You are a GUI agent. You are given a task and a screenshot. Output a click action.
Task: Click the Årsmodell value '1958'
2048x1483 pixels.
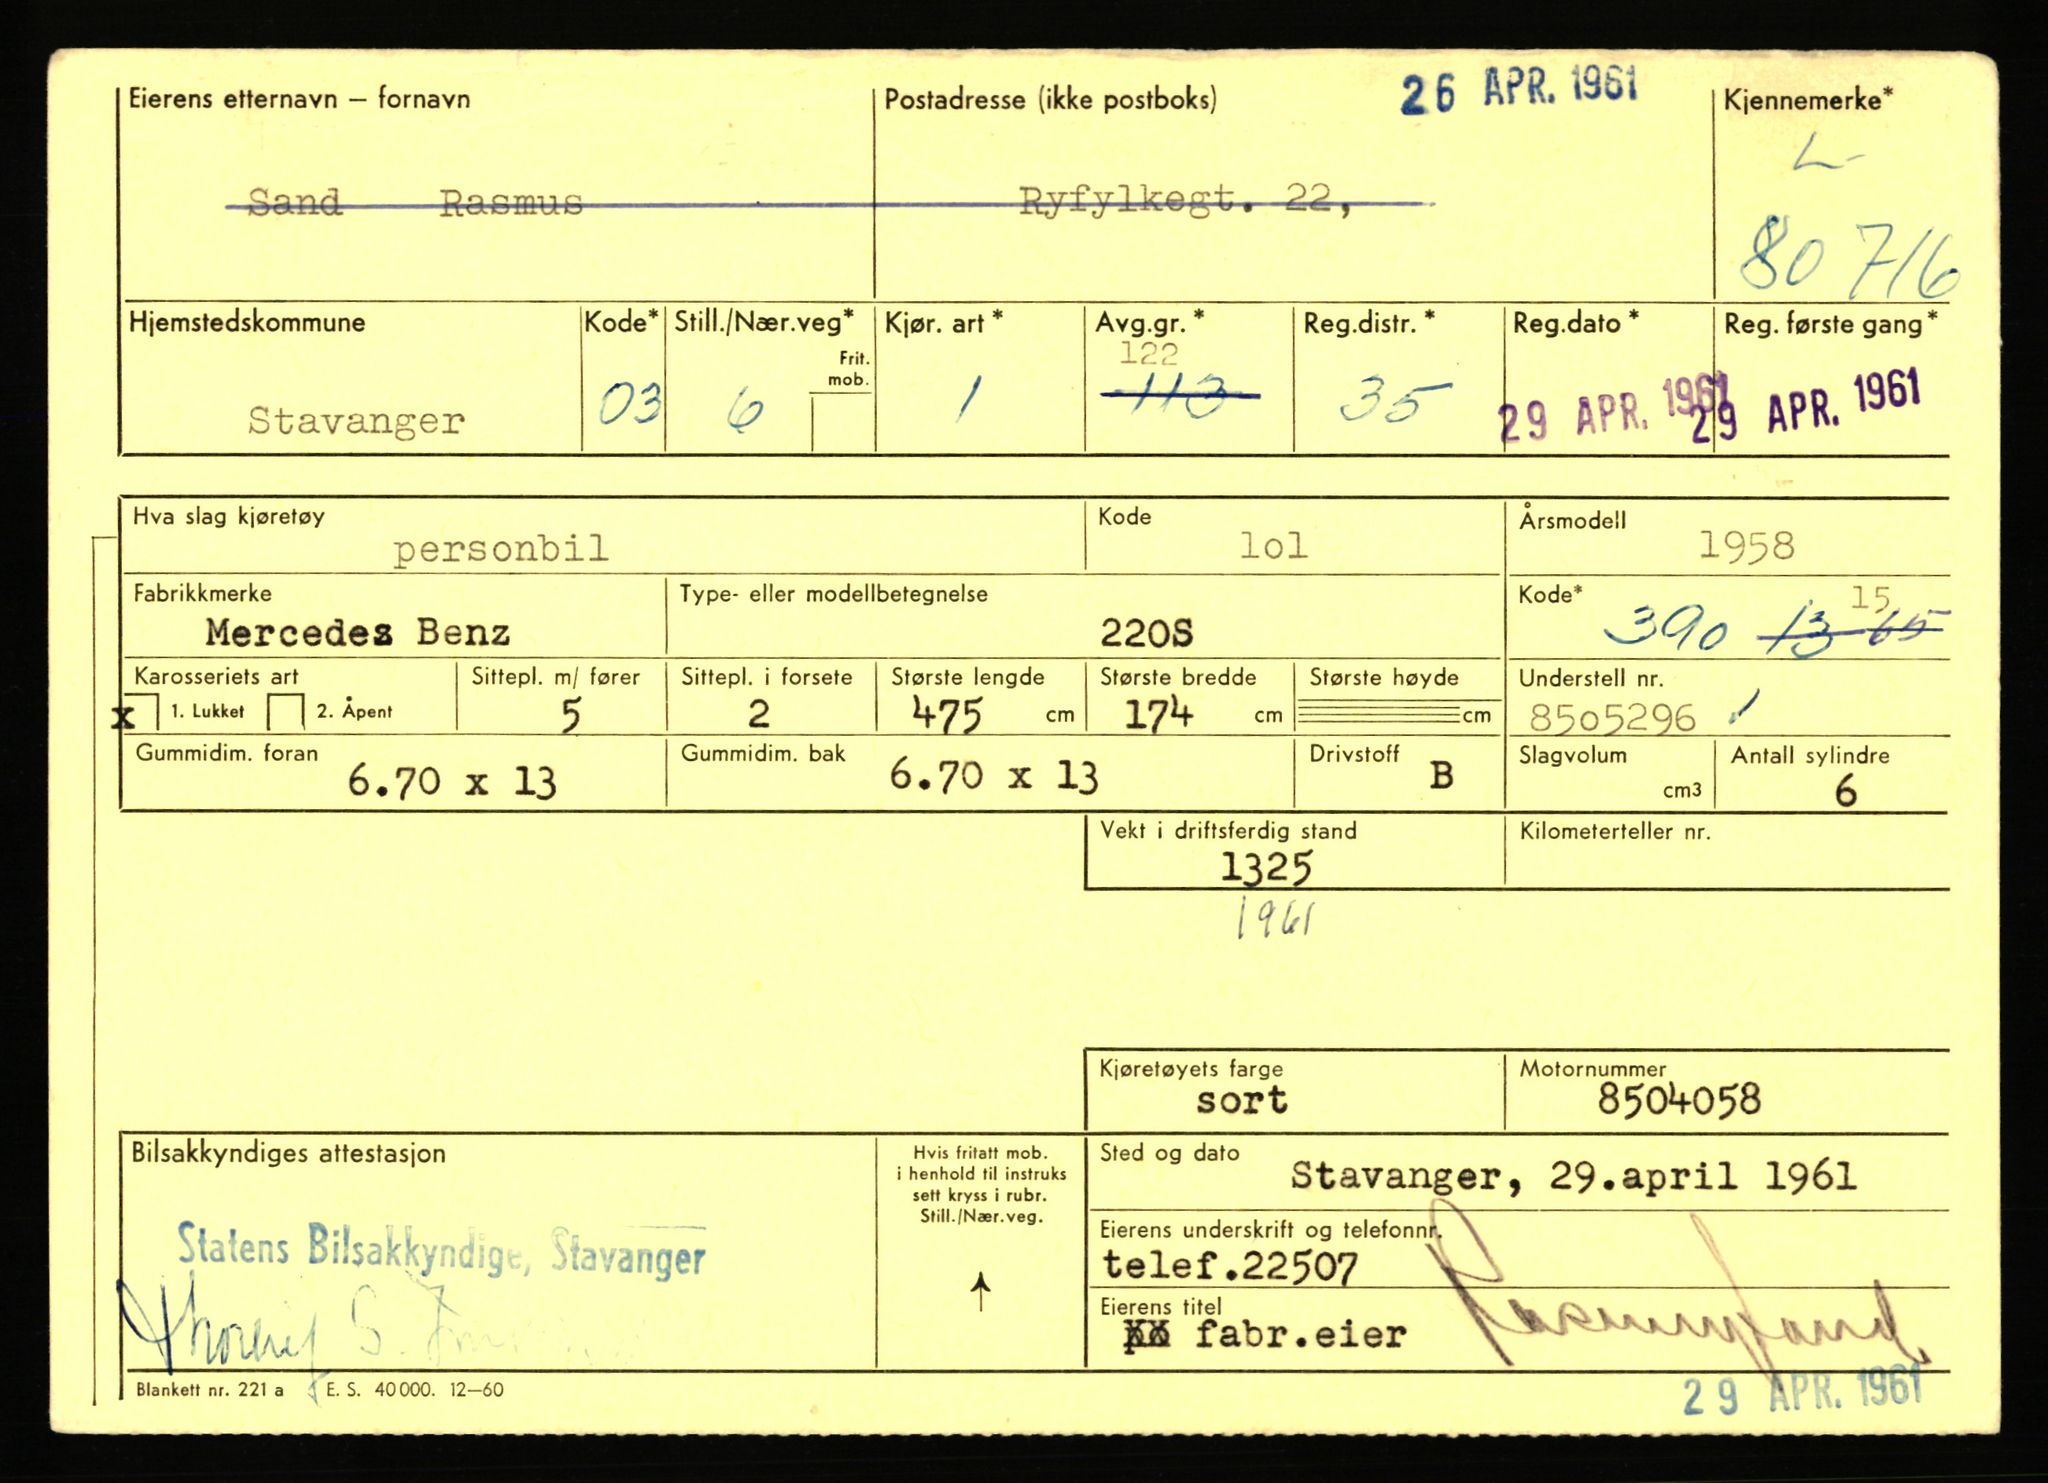pos(1746,546)
